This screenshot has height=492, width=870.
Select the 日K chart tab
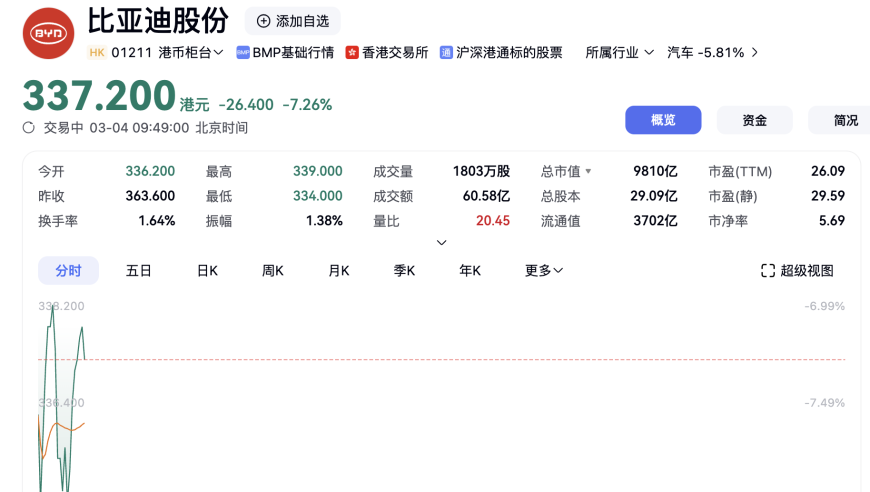208,271
